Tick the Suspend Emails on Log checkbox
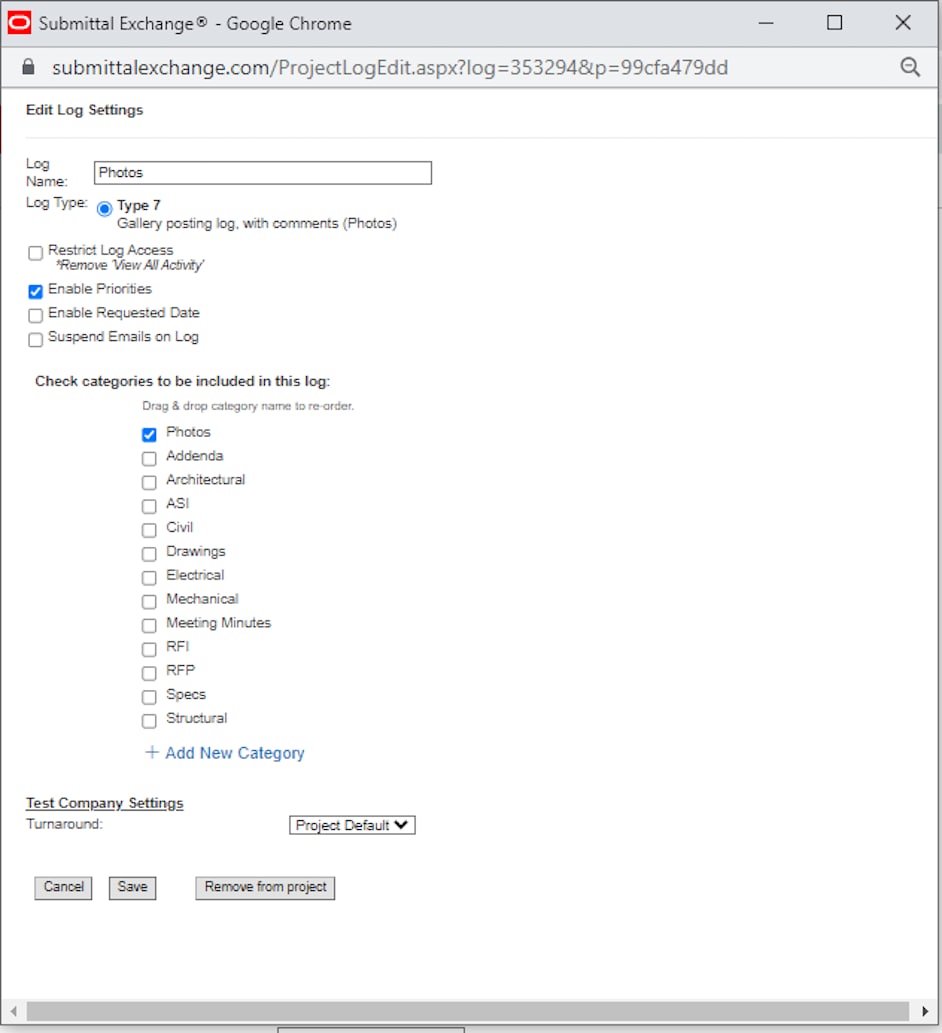Image resolution: width=942 pixels, height=1033 pixels. click(36, 339)
